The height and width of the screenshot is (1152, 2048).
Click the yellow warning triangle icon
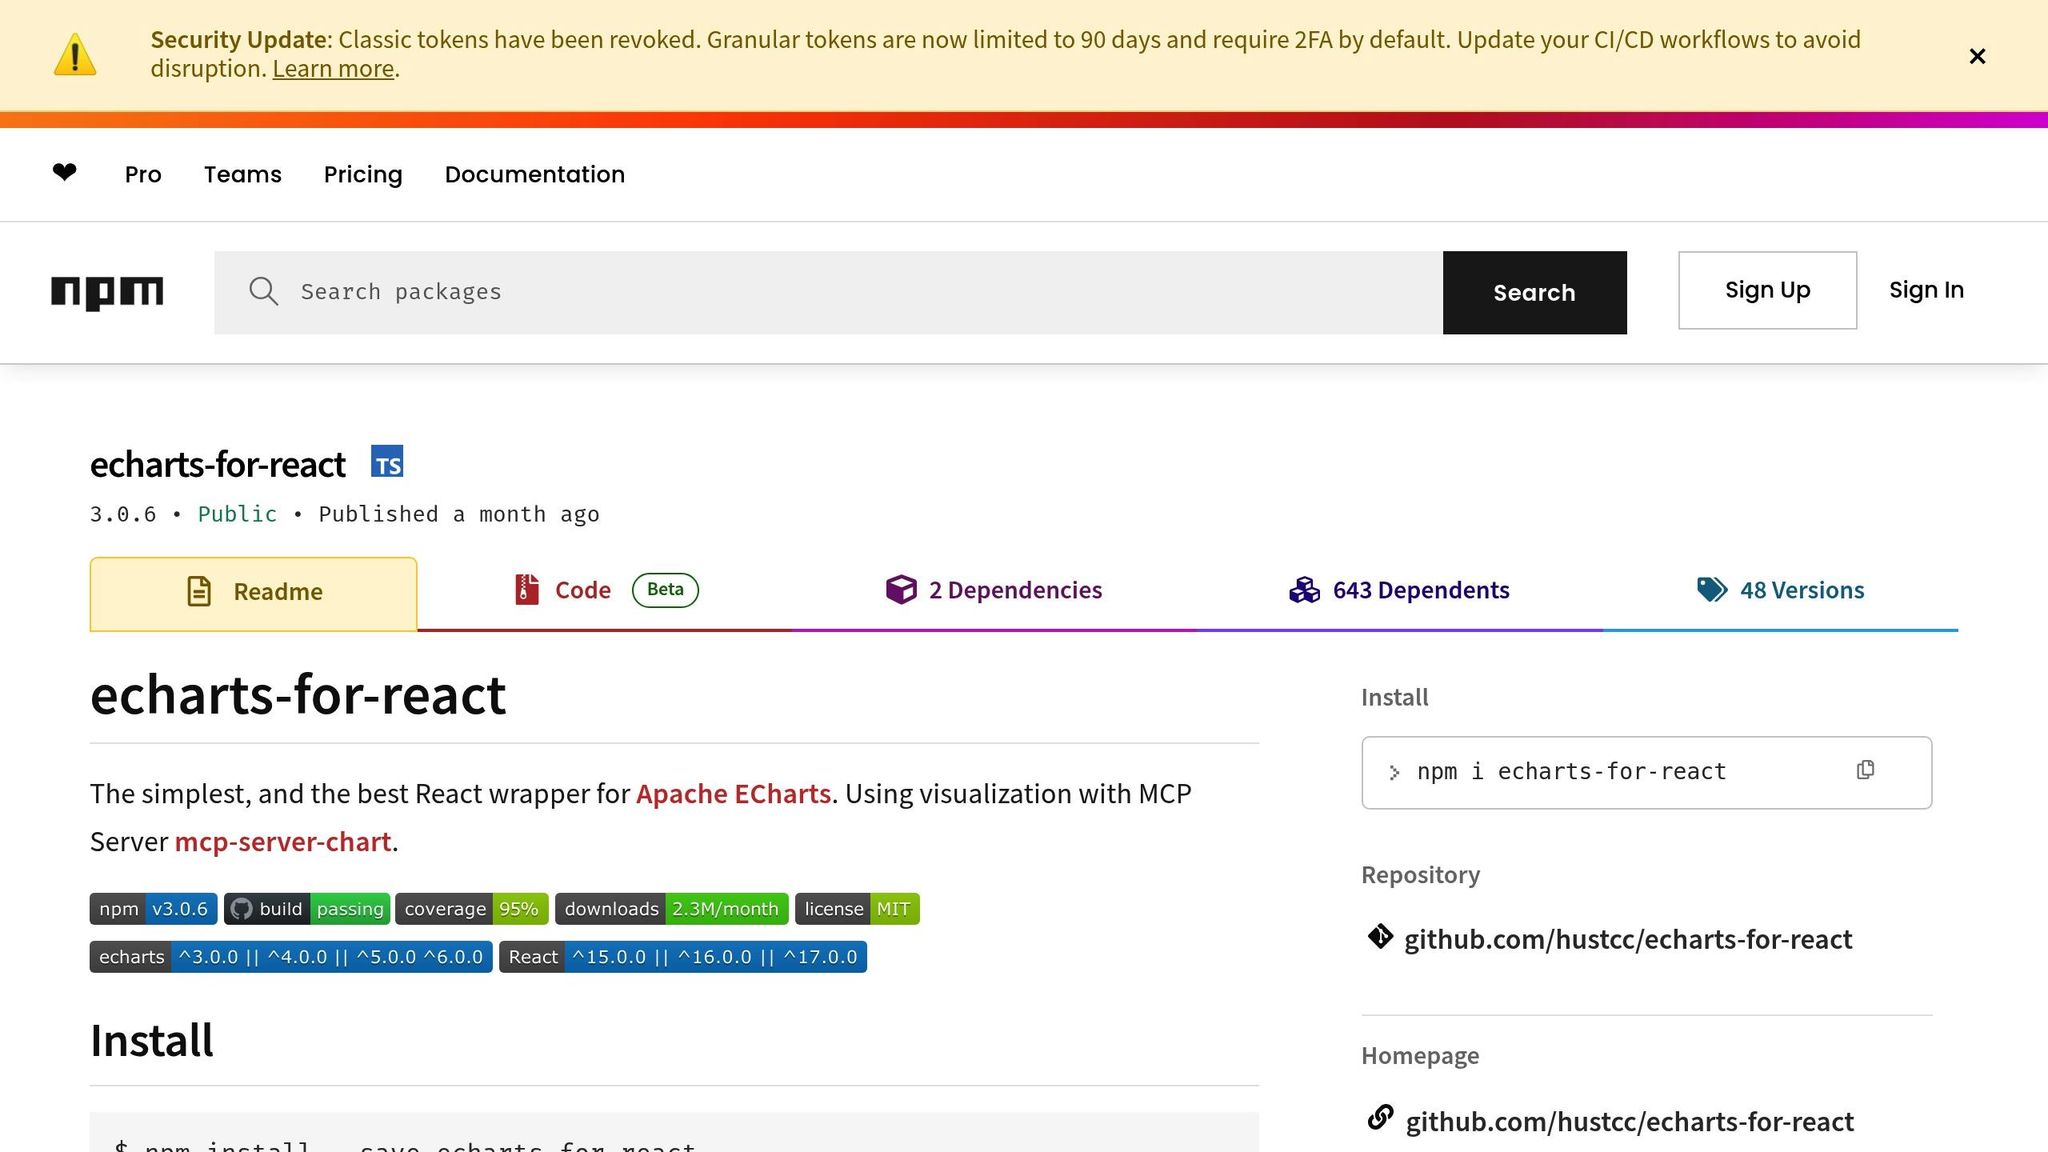point(75,55)
